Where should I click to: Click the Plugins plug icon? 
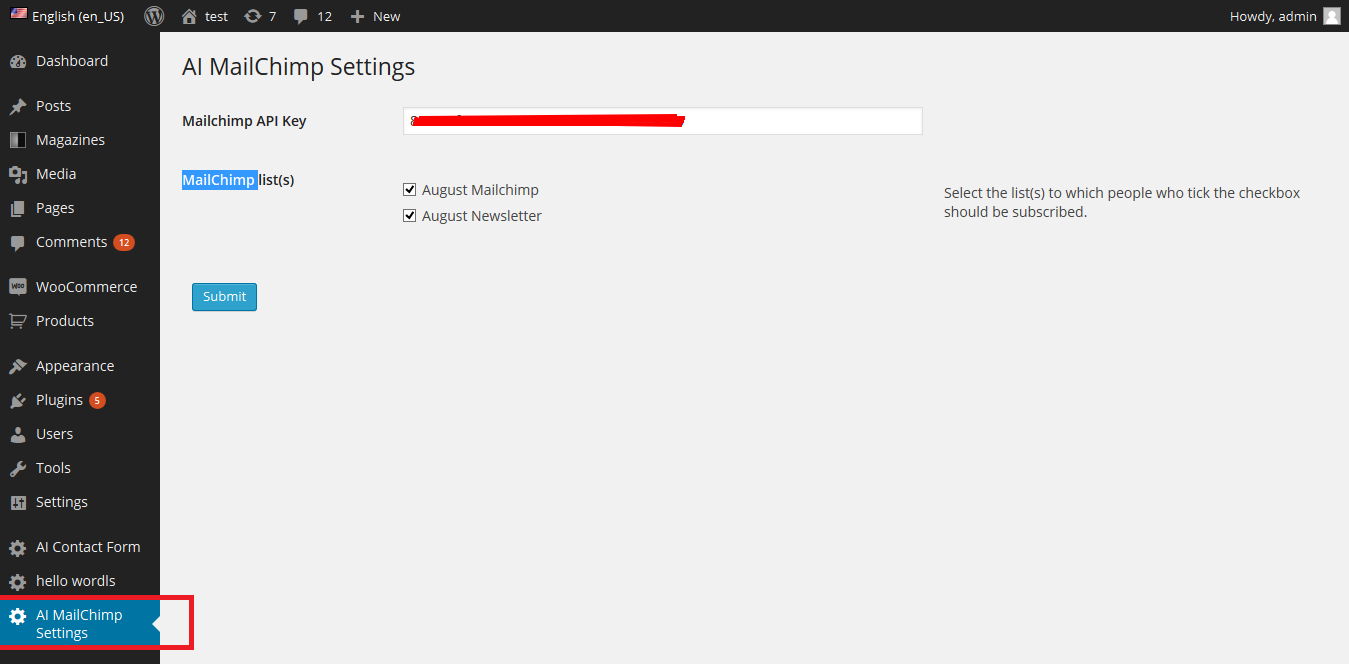(x=17, y=400)
